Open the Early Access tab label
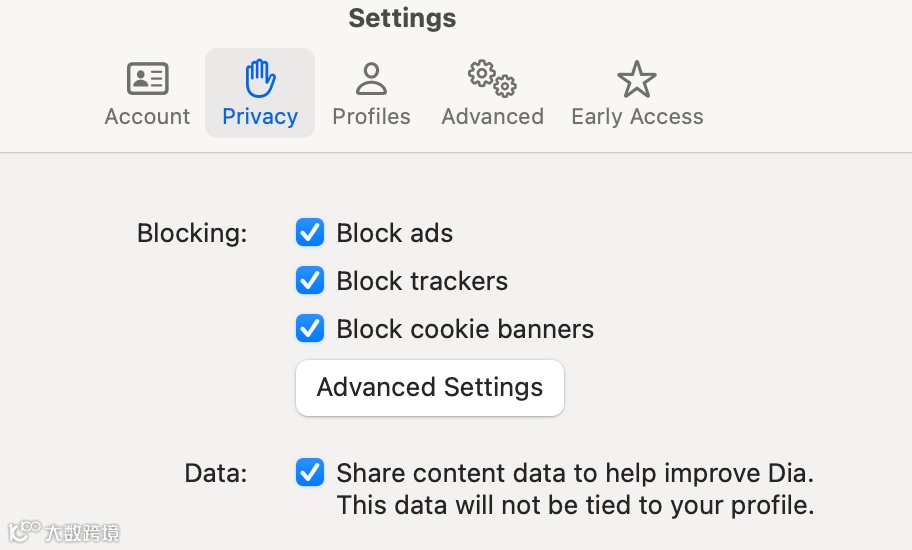The height and width of the screenshot is (550, 912). pyautogui.click(x=637, y=116)
